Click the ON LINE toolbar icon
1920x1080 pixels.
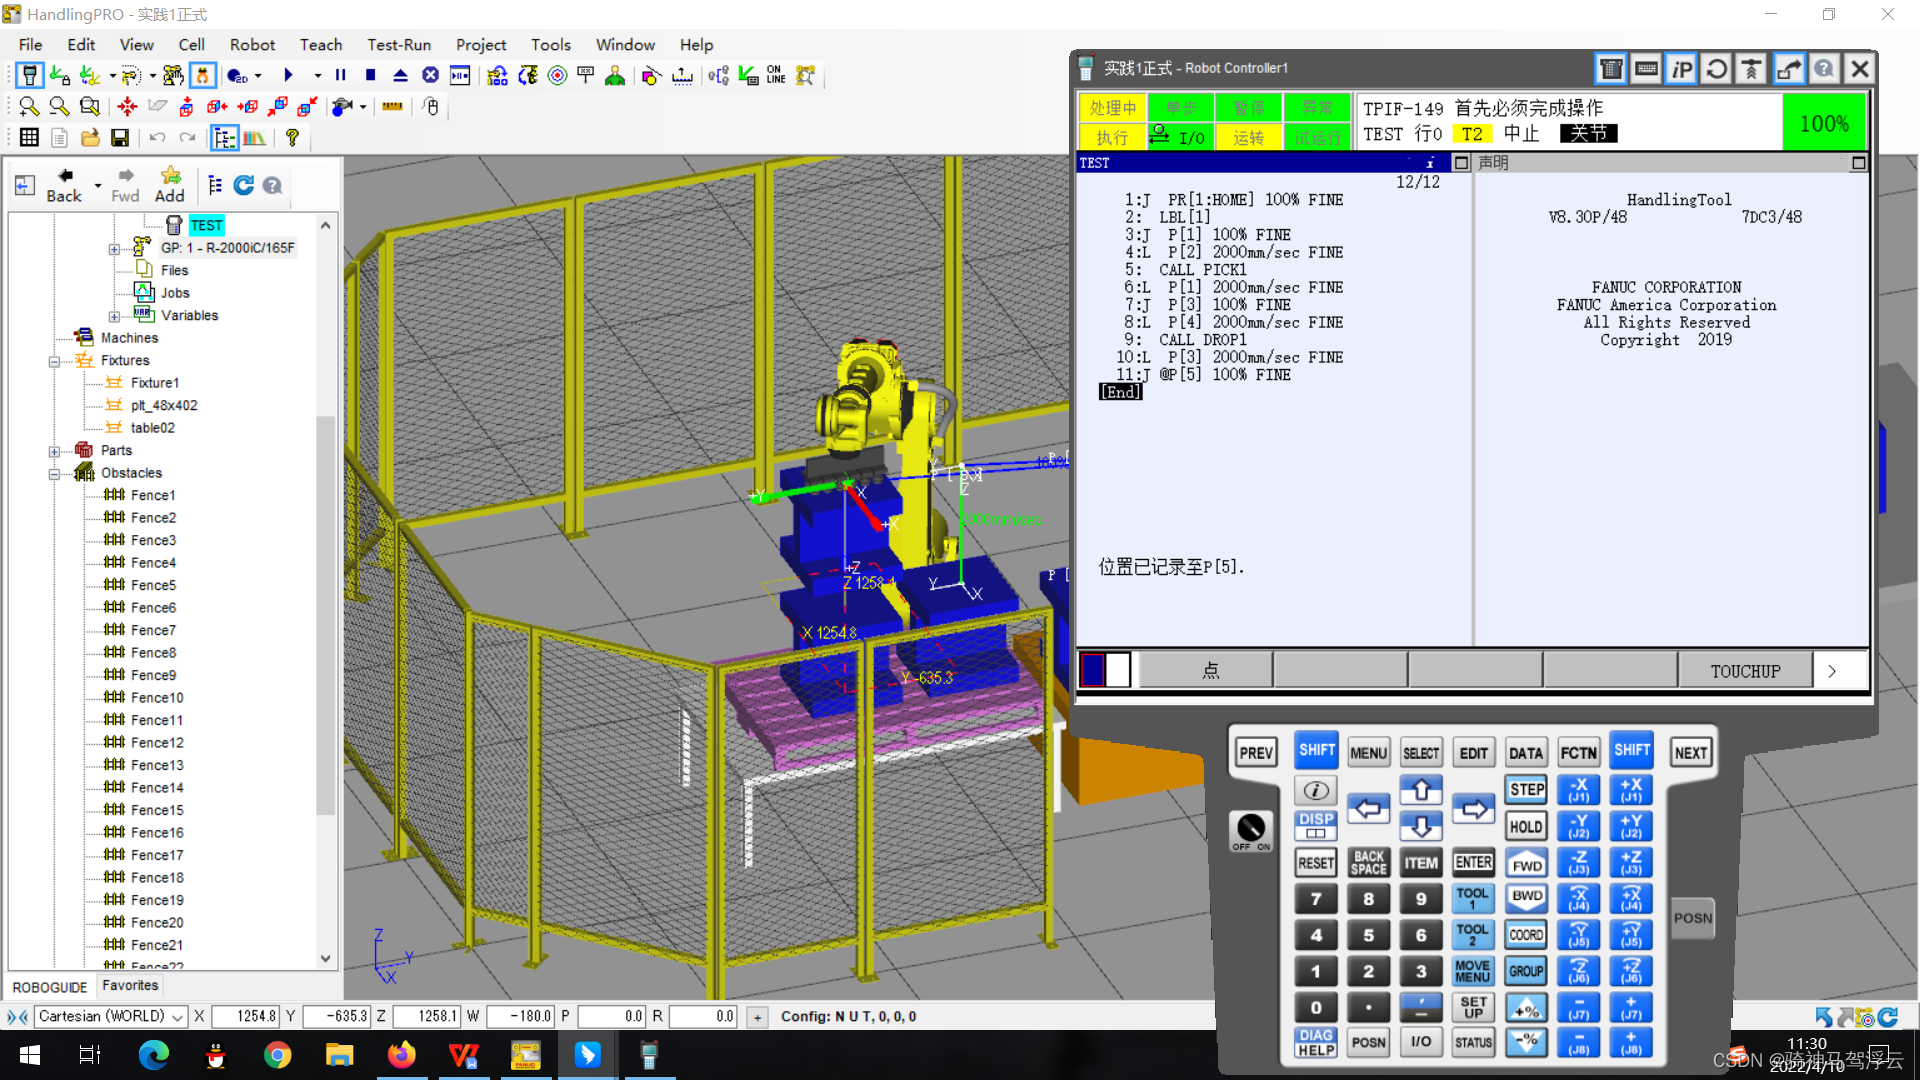(x=776, y=75)
